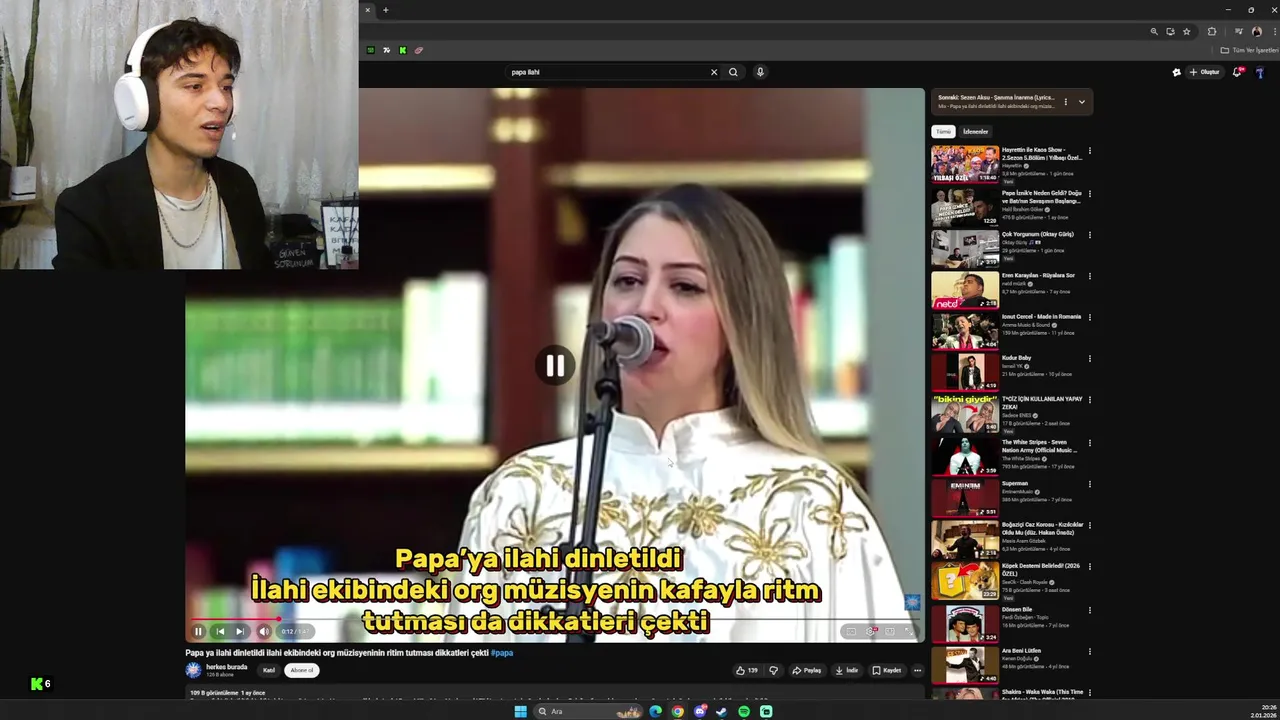1280x720 pixels.
Task: Open Chrome three-dot menu
Action: (x=1274, y=31)
